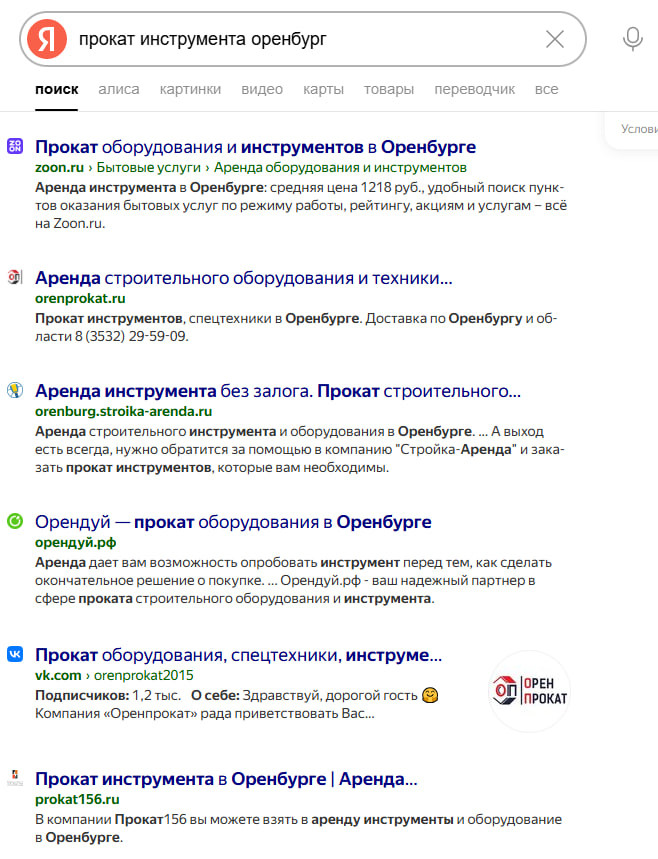Screen dimensions: 658x859
Task: Open result "Прокат инструмента в Оренбурге | Аренда"
Action: [226, 778]
